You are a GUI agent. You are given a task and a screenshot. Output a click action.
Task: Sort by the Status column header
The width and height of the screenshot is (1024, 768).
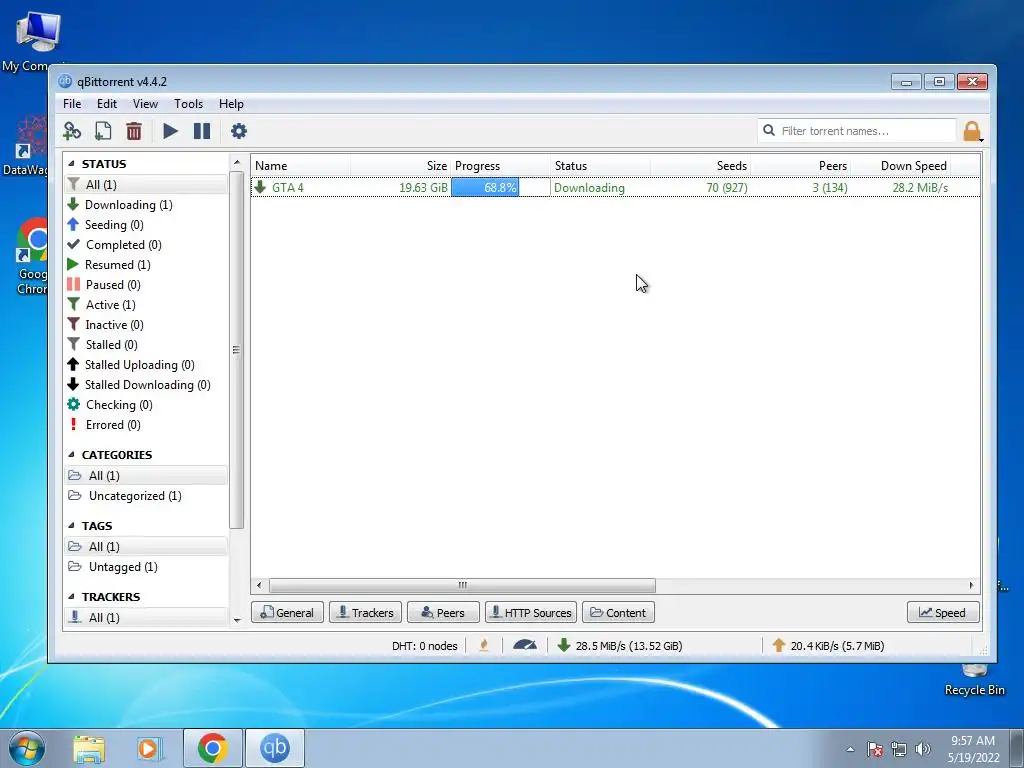(601, 166)
